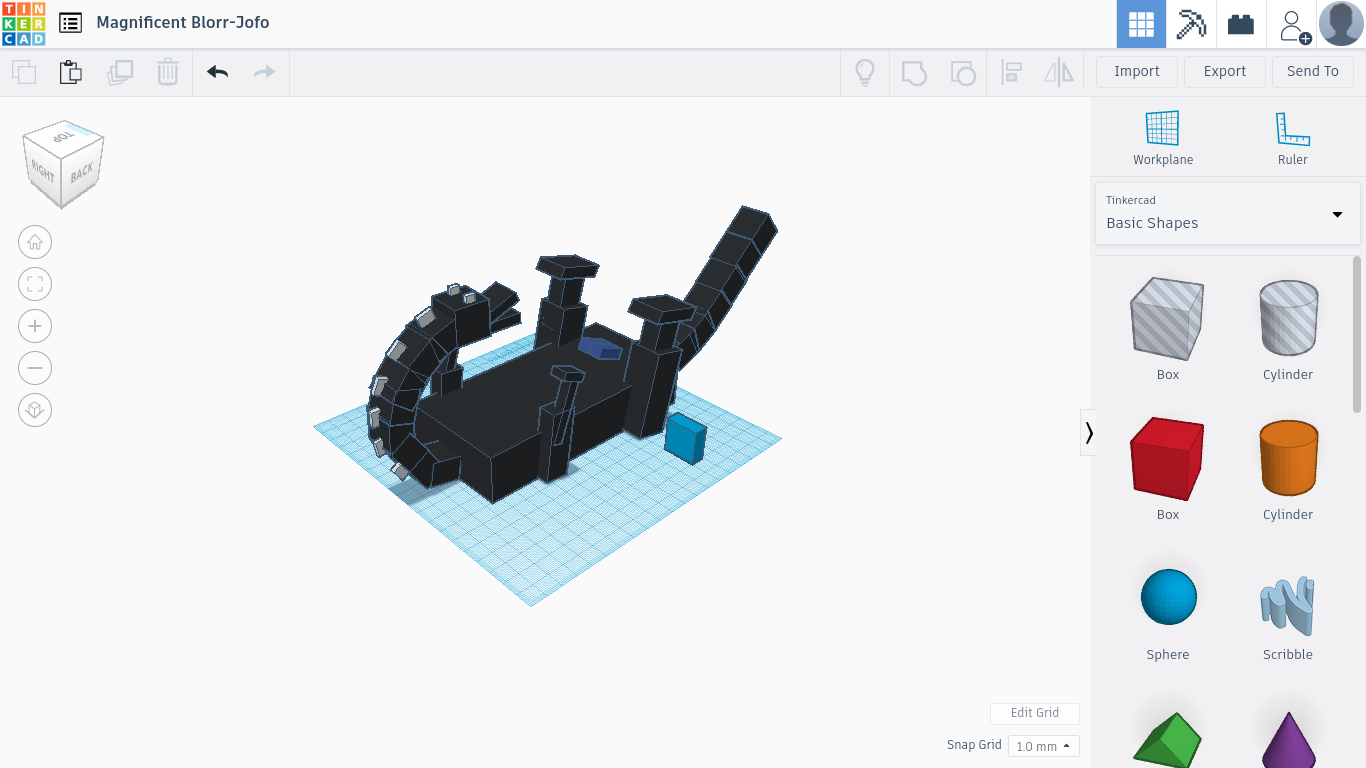Click the Magnificent Blorr-Jofo design name

pos(183,22)
